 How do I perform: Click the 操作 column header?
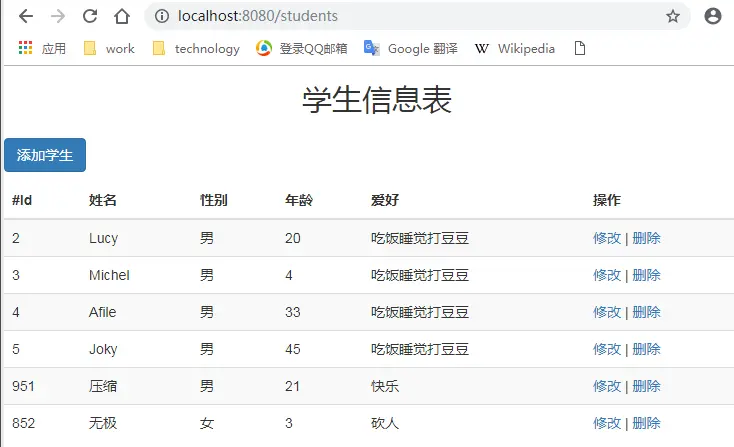pyautogui.click(x=607, y=200)
